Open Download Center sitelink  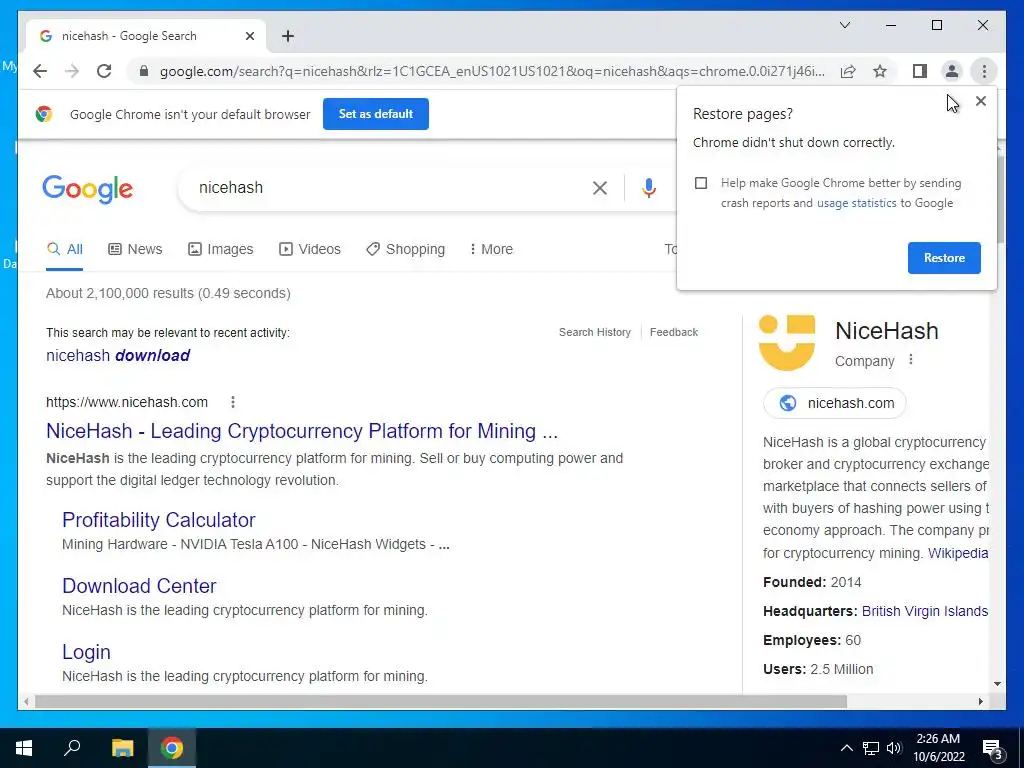click(x=139, y=586)
